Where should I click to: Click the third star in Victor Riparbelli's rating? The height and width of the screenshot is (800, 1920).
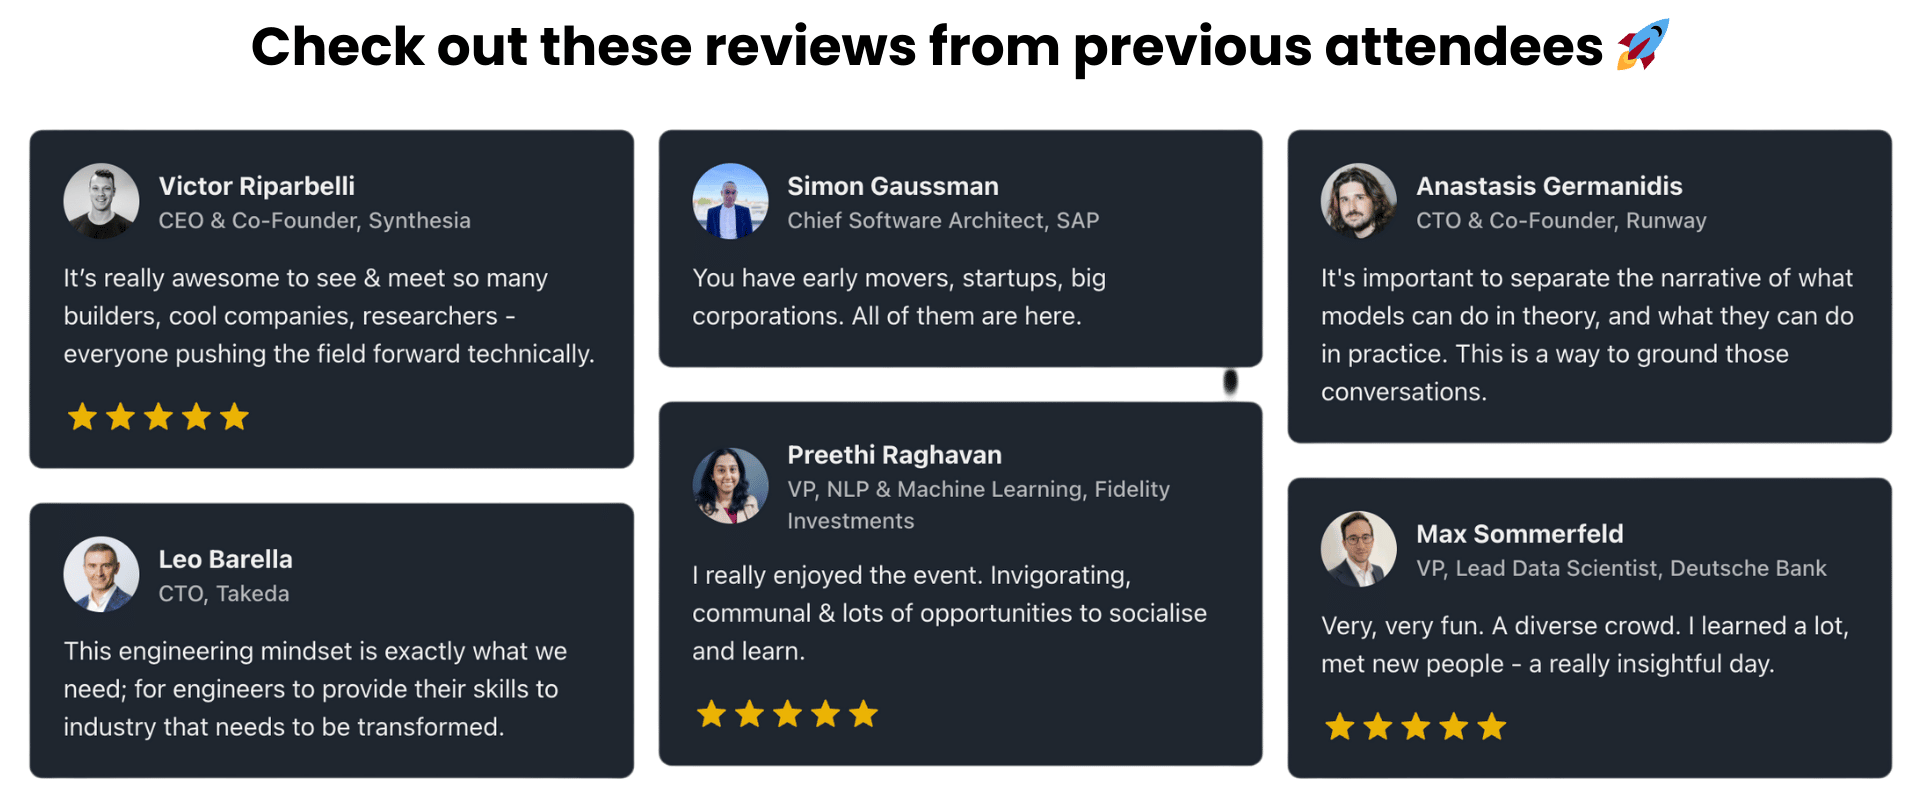(x=158, y=416)
